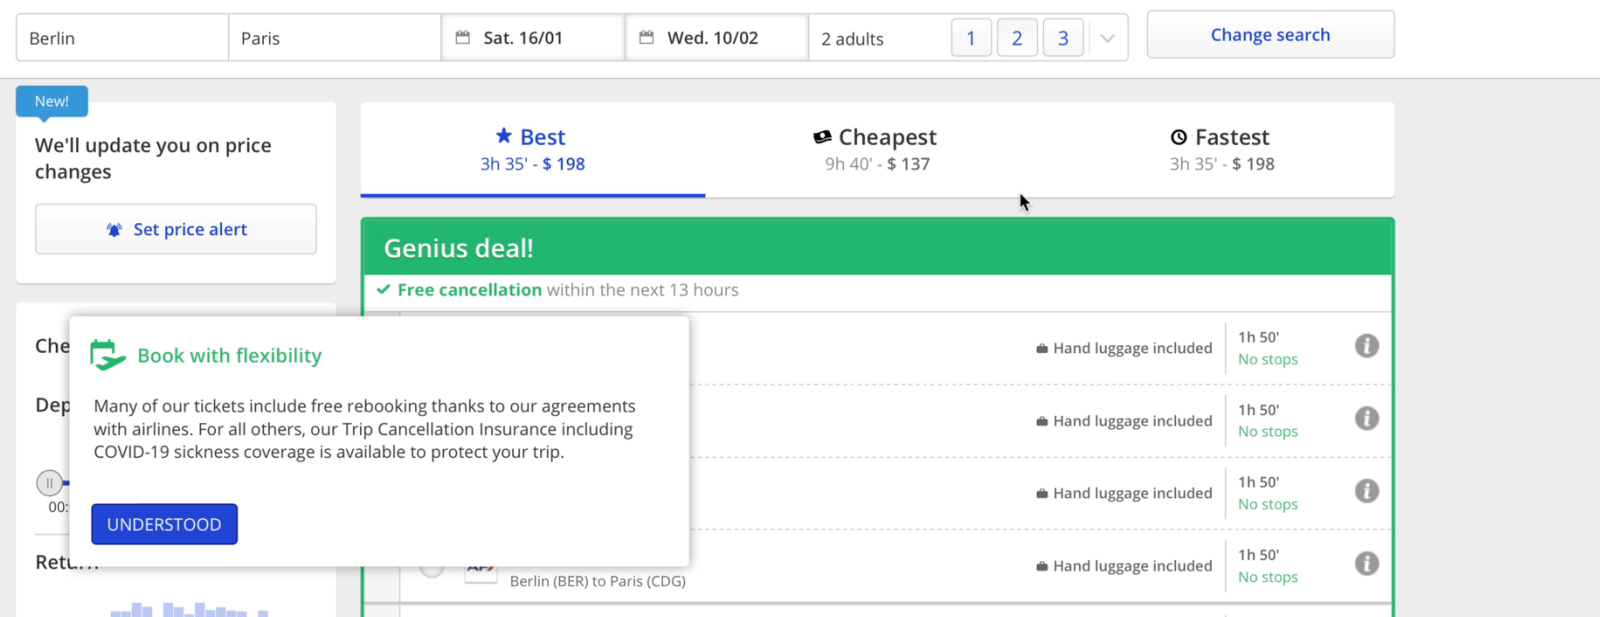The height and width of the screenshot is (617, 1600).
Task: Click the Set price alert button
Action: point(176,229)
